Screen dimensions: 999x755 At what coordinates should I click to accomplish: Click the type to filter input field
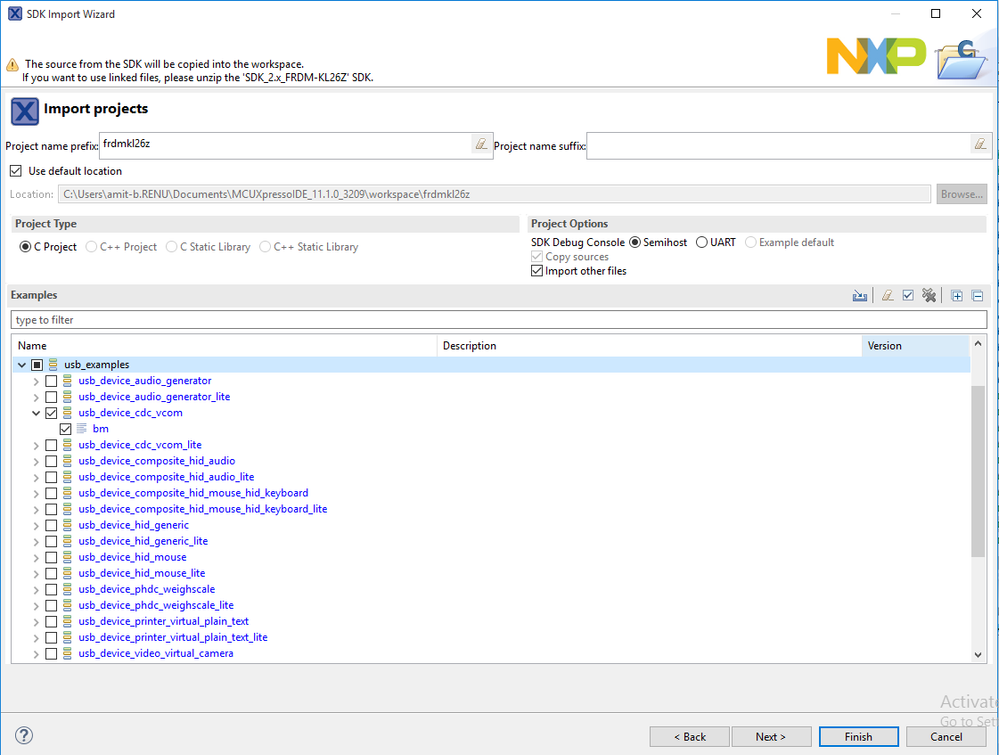499,320
